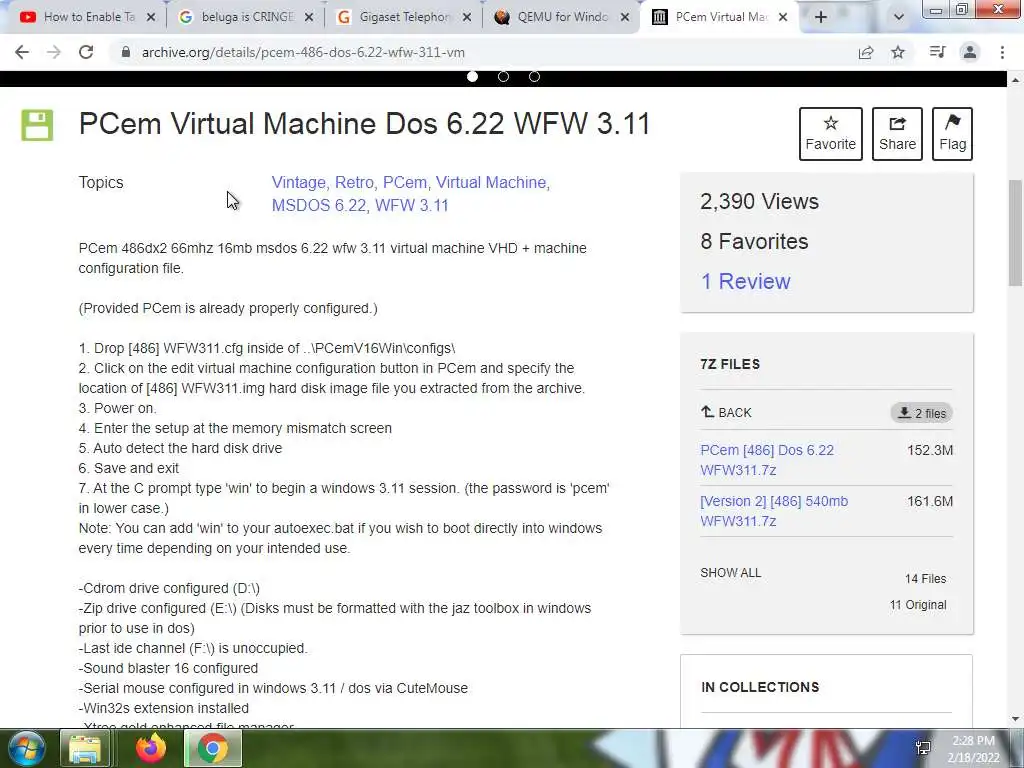This screenshot has width=1024, height=768.
Task: Click the browser forward arrow
Action: click(54, 52)
